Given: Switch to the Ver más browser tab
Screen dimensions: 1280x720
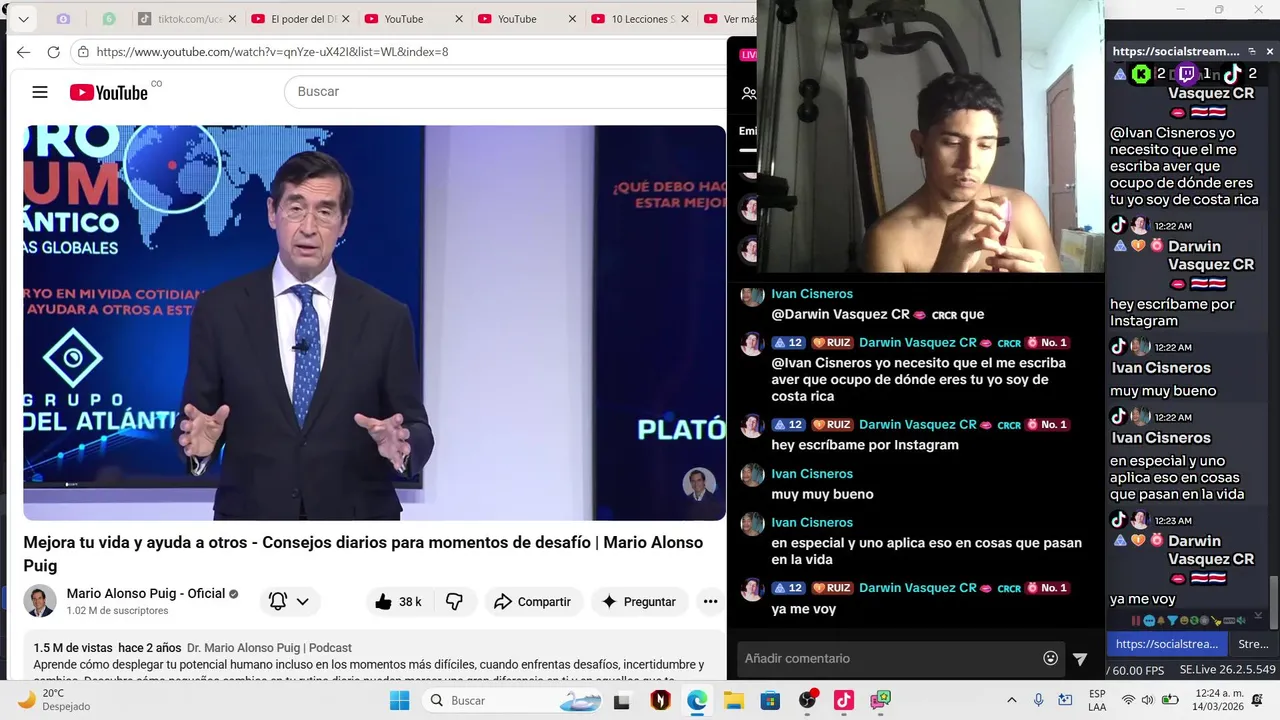Looking at the screenshot, I should pyautogui.click(x=730, y=19).
